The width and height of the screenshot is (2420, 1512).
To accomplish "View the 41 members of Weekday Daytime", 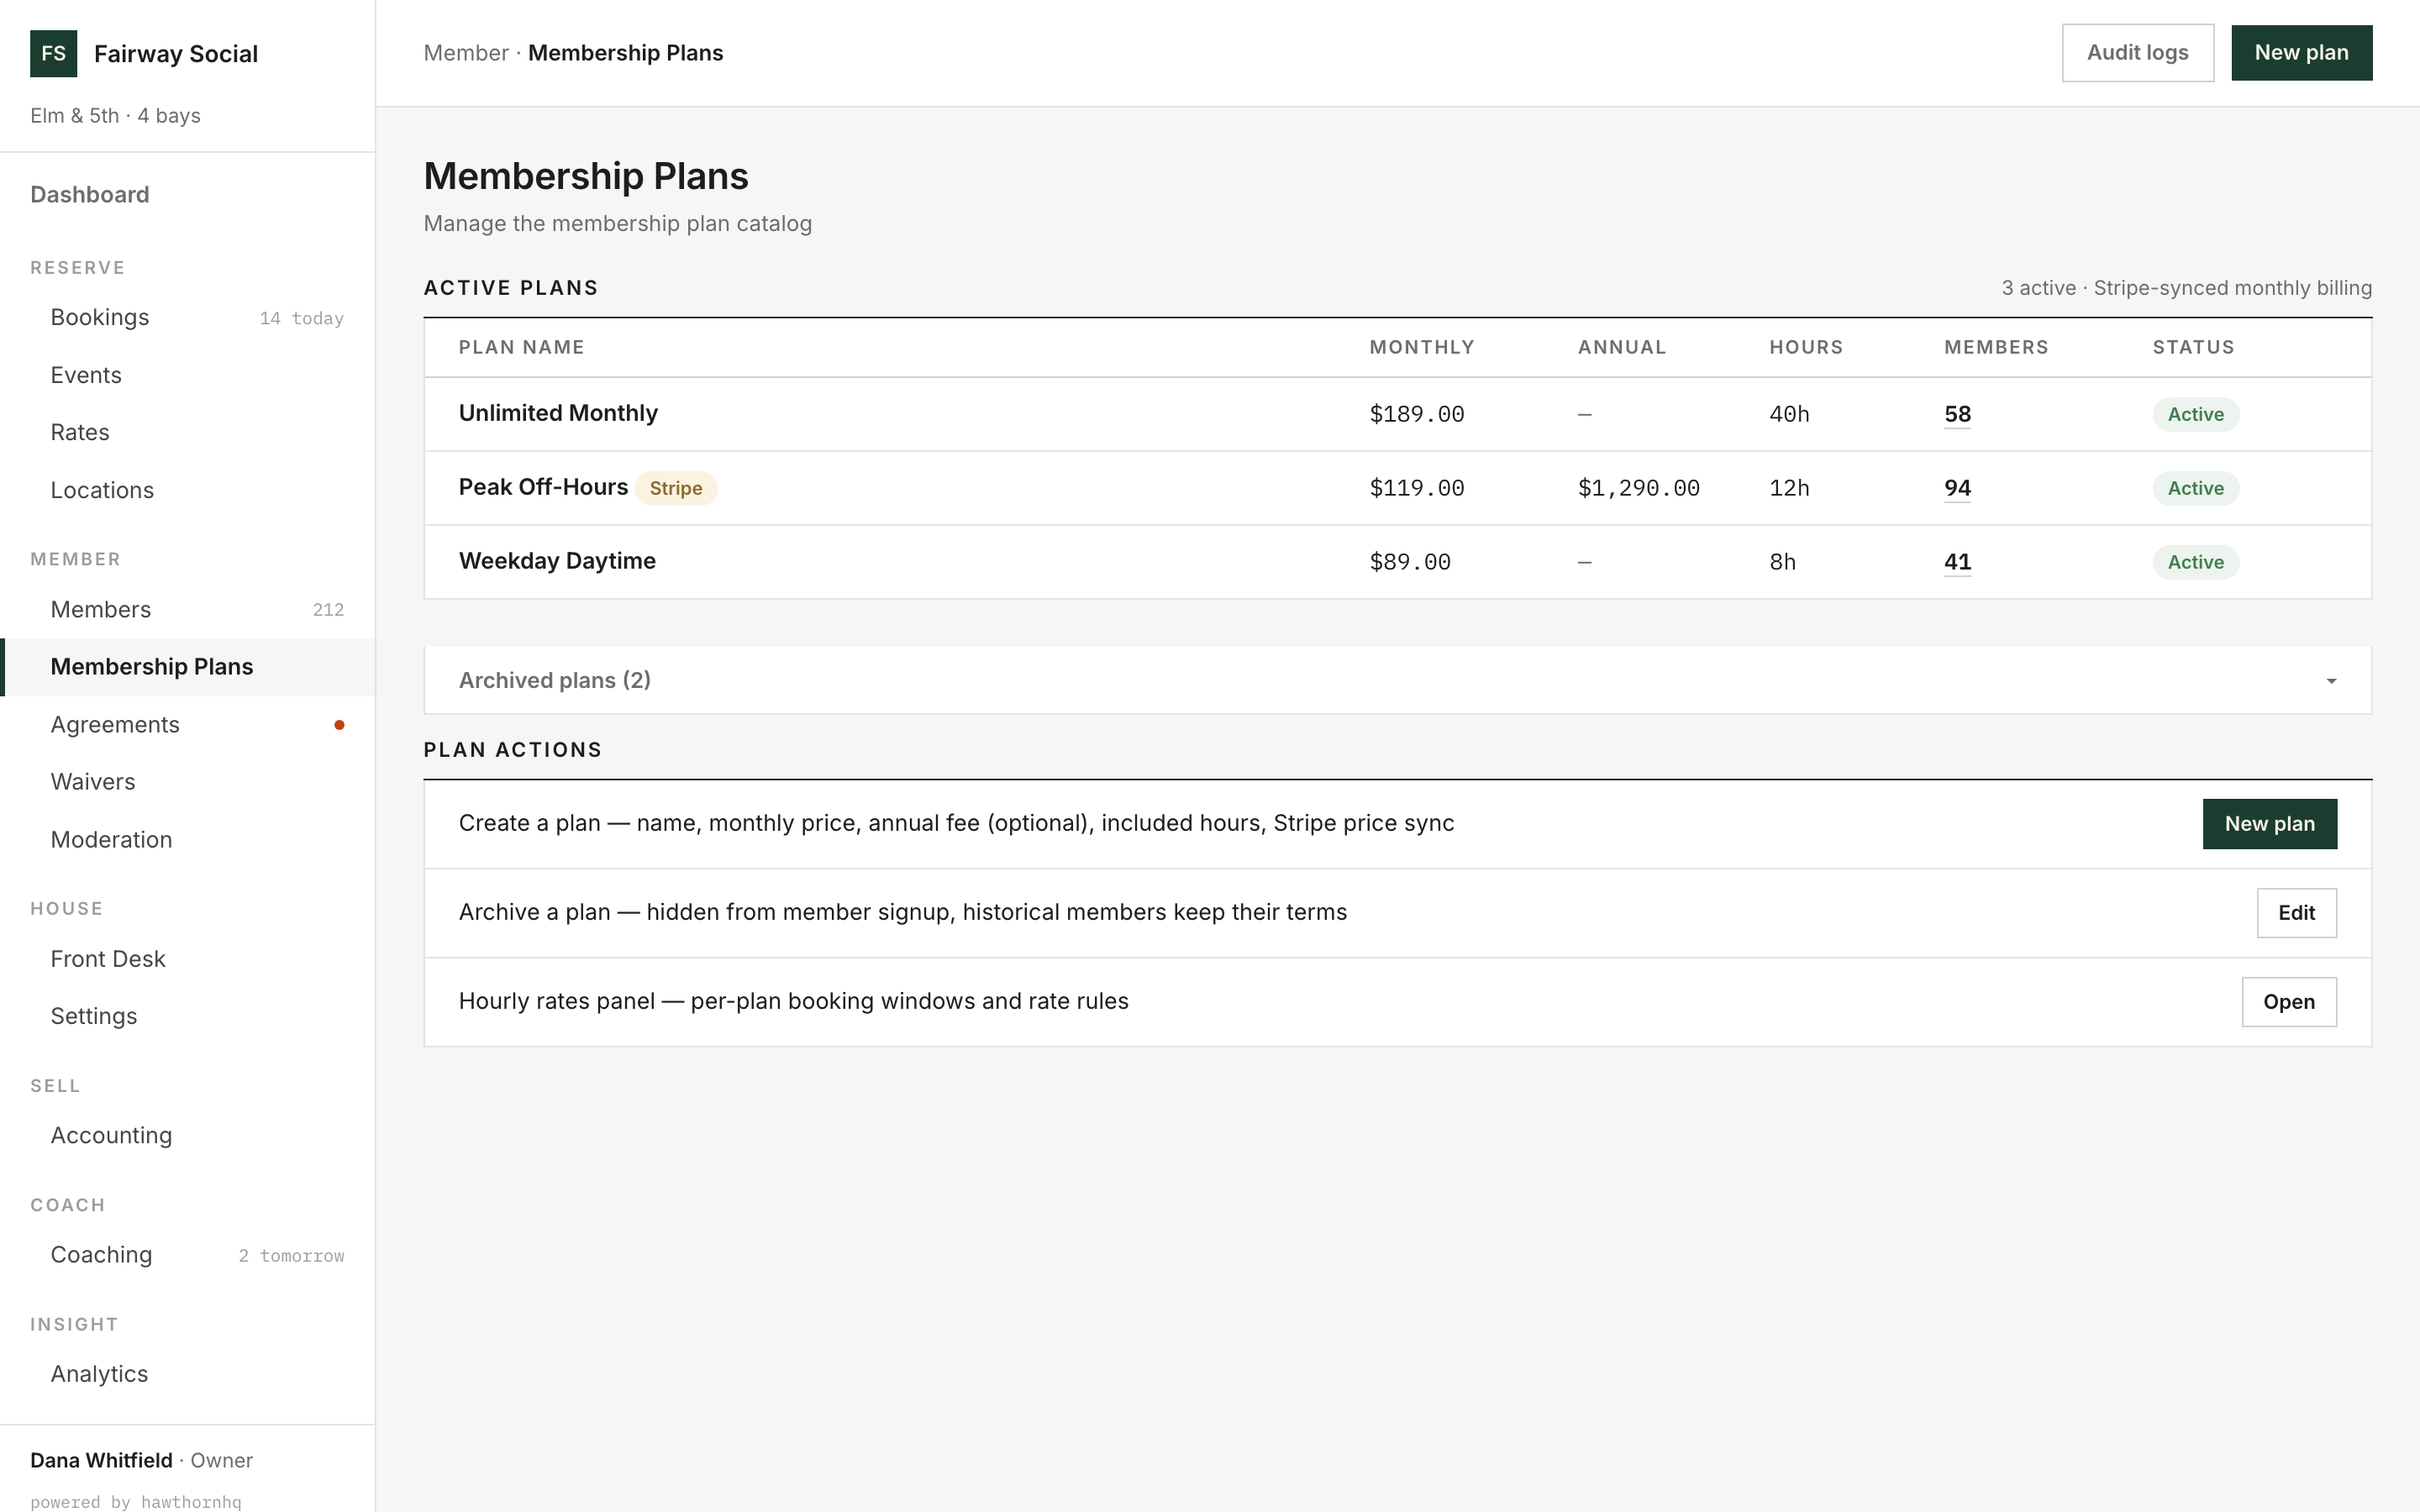I will coord(1957,562).
